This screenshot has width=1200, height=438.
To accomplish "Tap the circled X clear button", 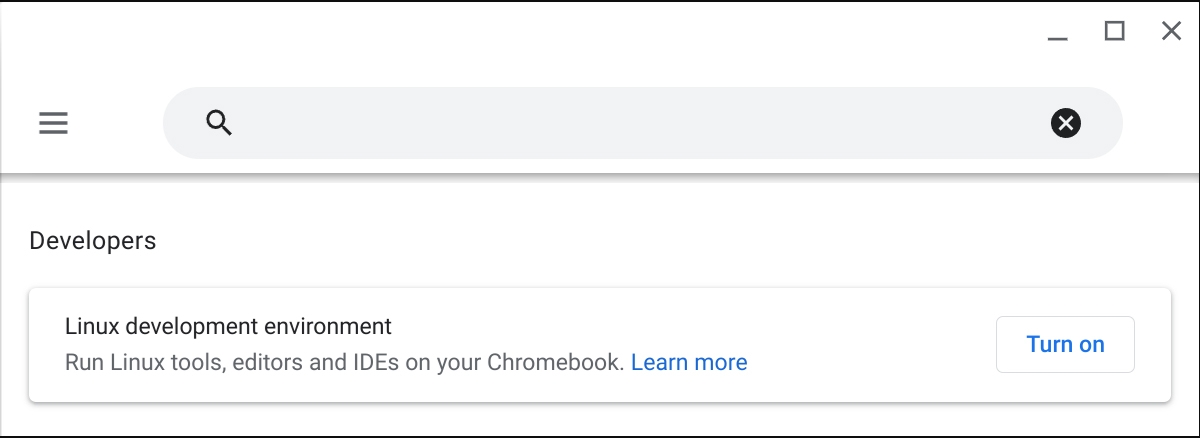I will pos(1066,123).
